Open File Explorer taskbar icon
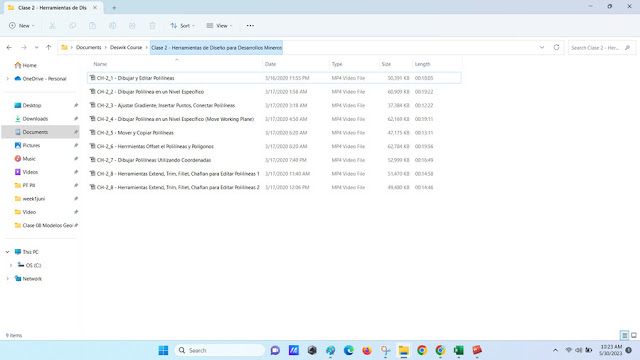The image size is (640, 360). click(x=404, y=350)
